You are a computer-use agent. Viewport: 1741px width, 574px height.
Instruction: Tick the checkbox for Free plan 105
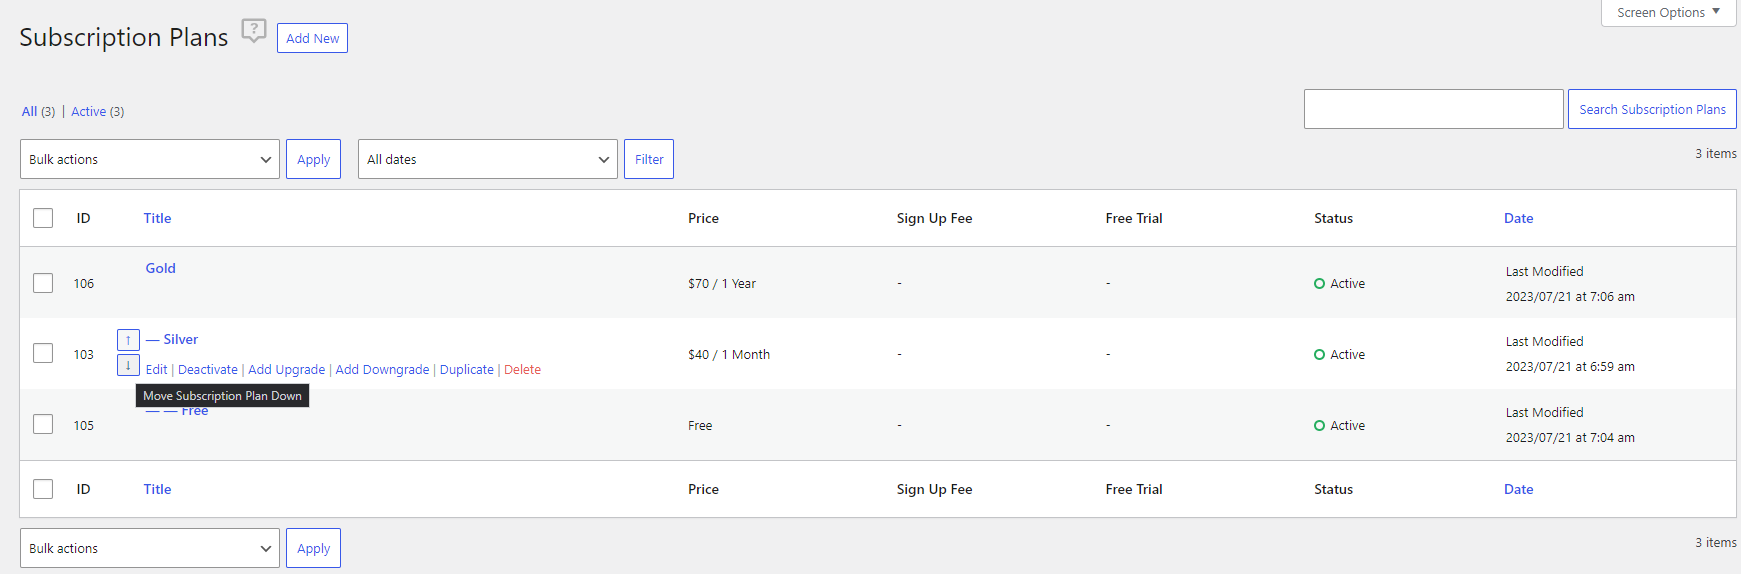pos(43,424)
